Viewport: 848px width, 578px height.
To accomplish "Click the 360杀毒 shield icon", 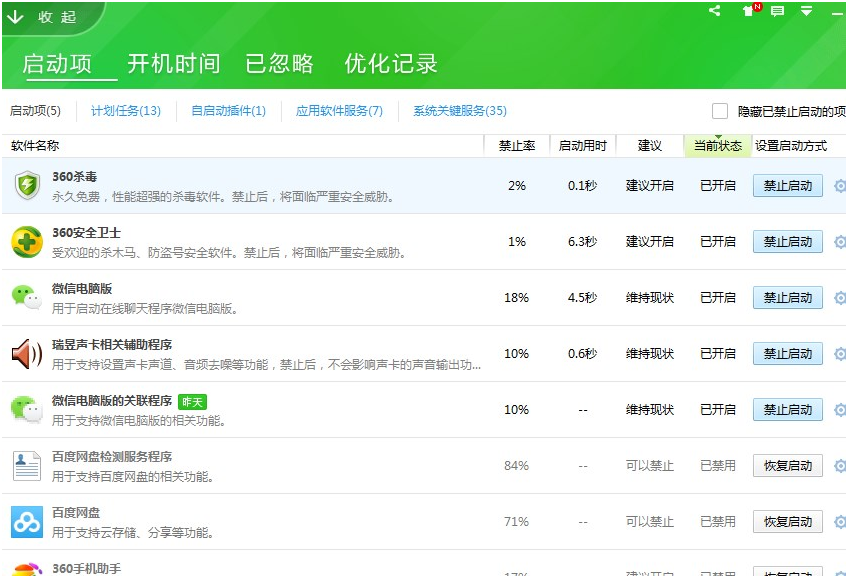I will (27, 185).
